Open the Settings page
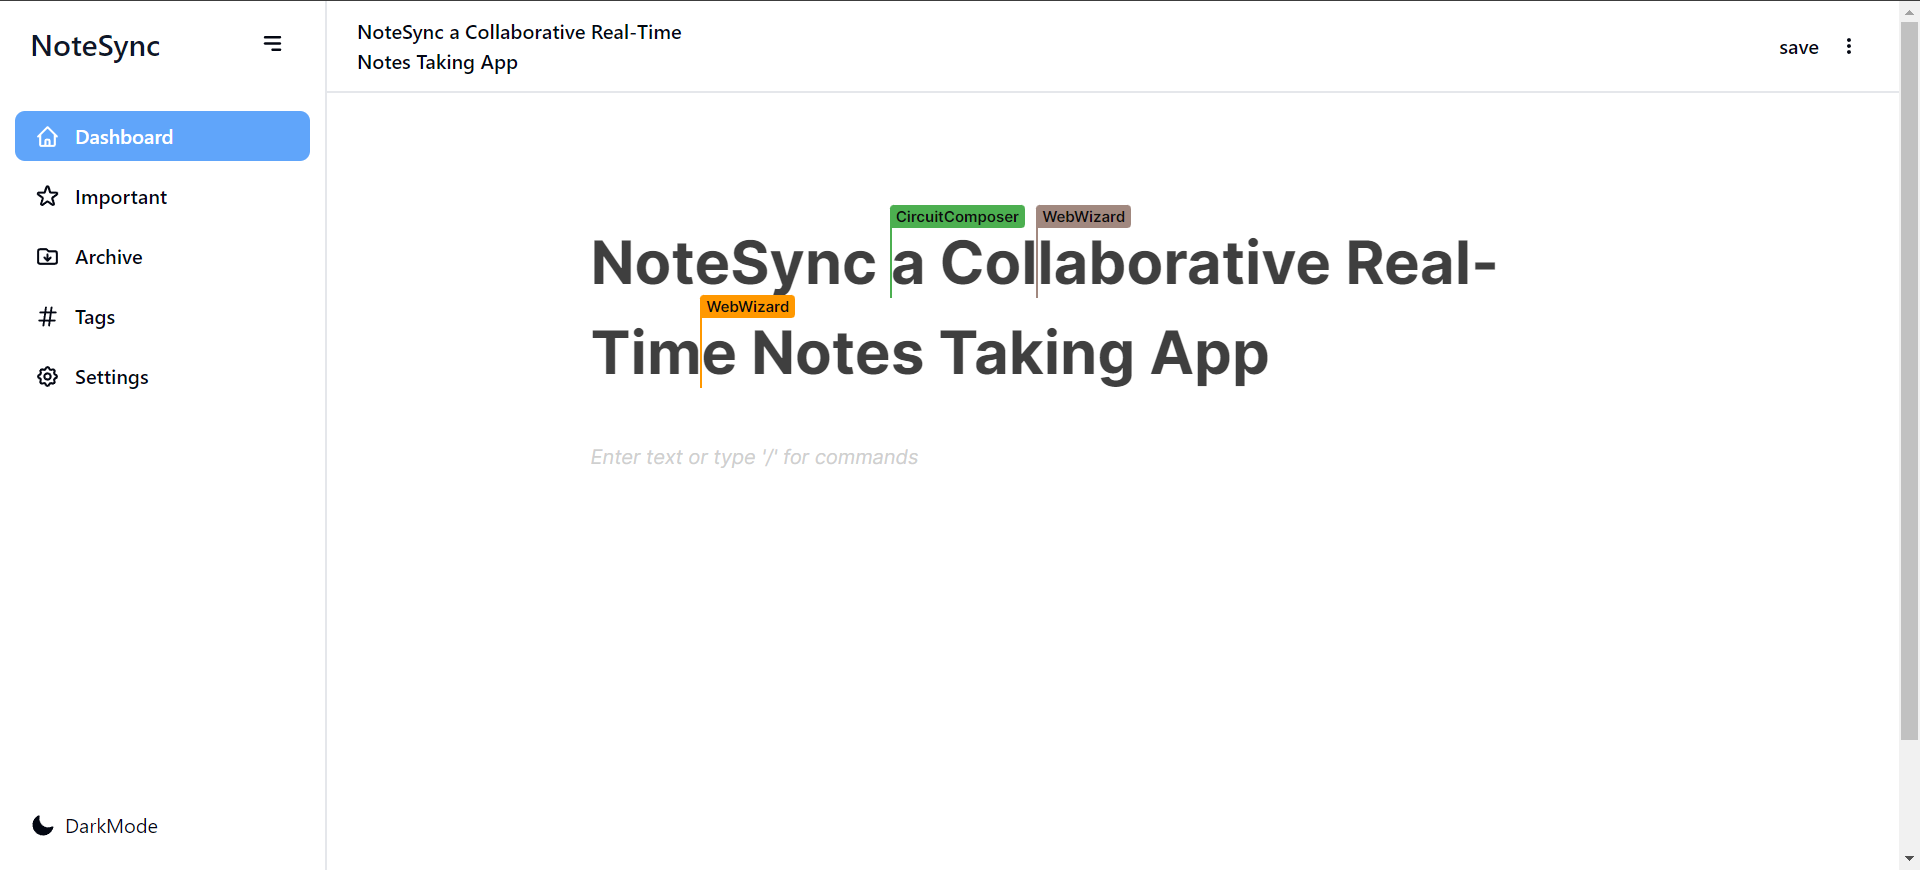 [x=111, y=377]
